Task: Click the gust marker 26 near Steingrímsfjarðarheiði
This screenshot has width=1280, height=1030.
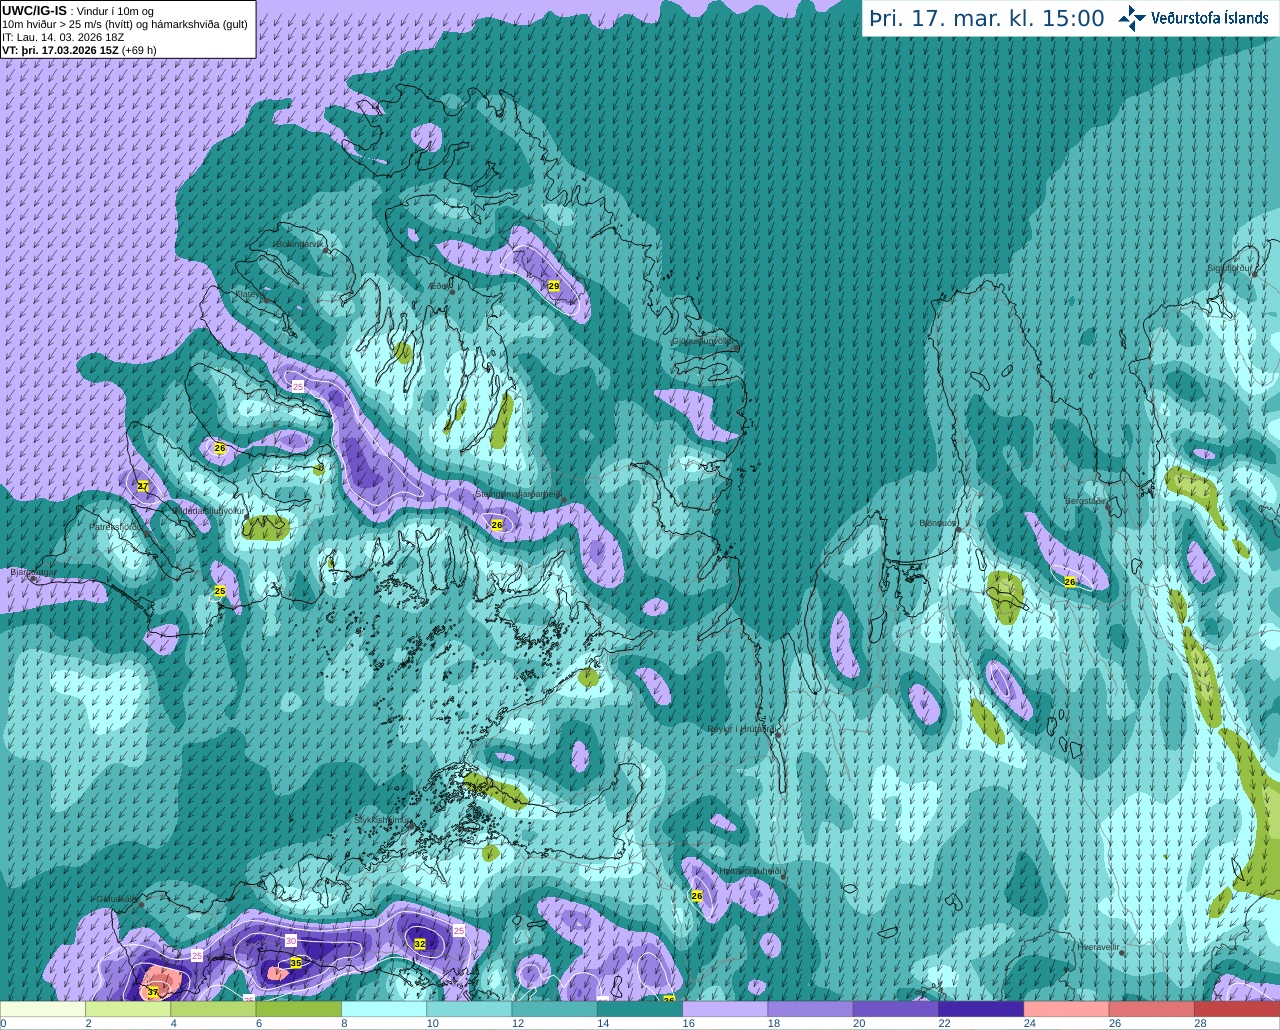Action: pos(497,525)
